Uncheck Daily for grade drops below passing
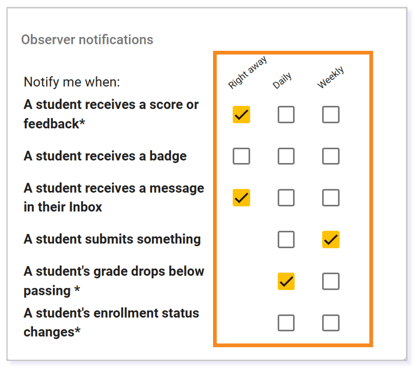416x371 pixels. point(286,281)
